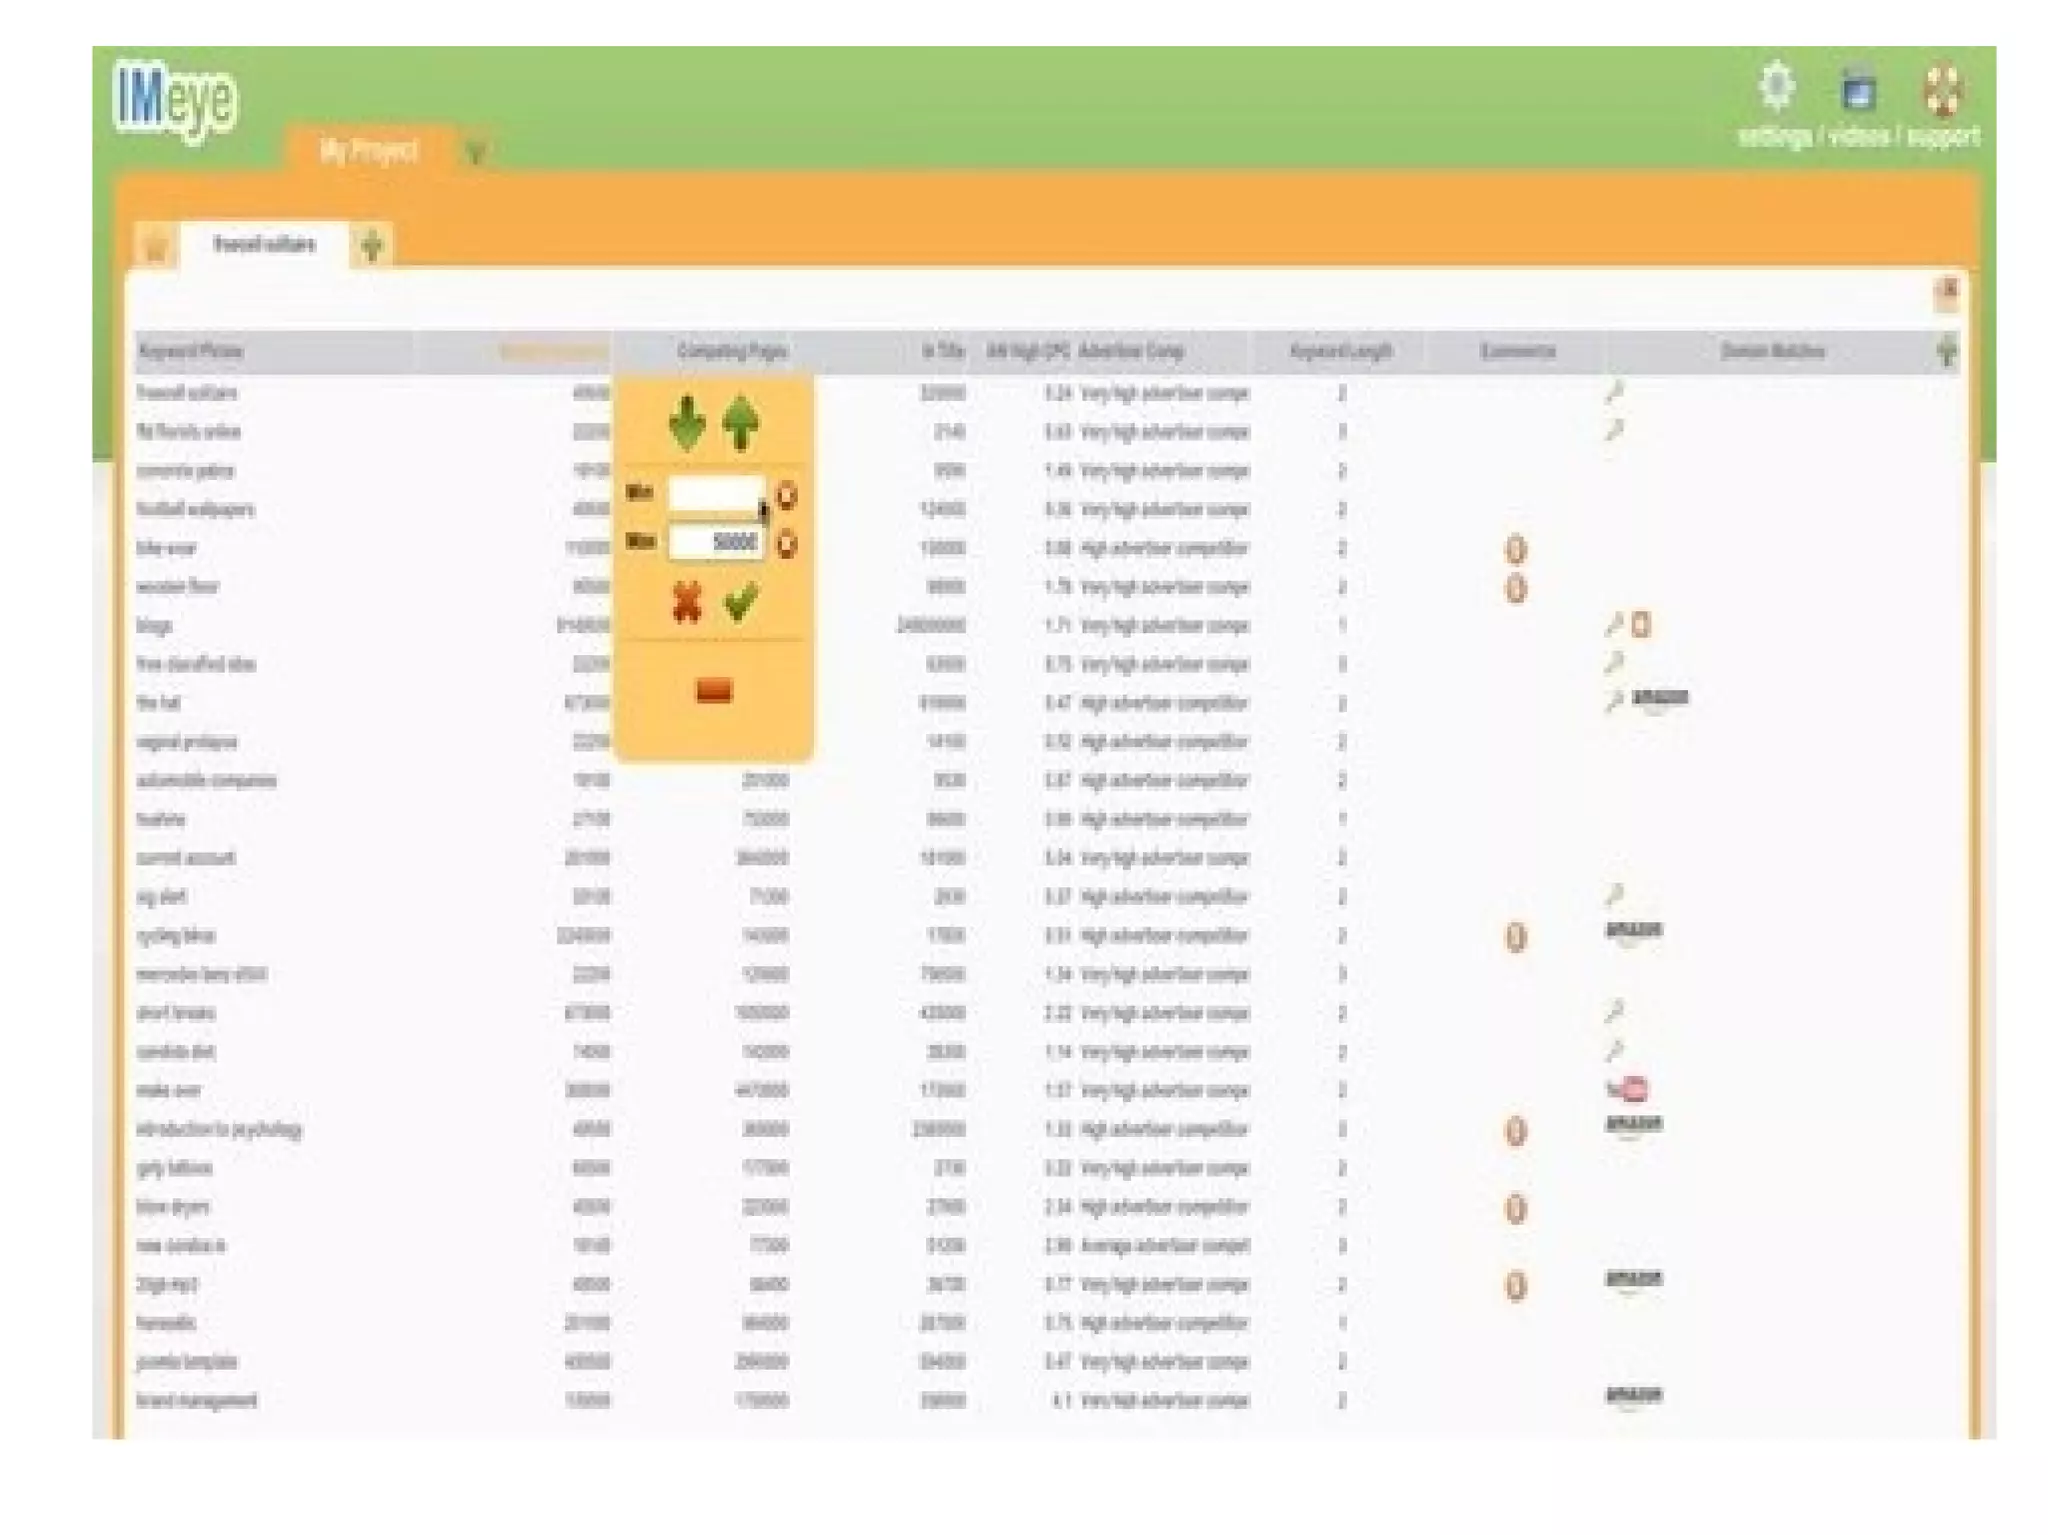Click plus icon at column header end

tap(1946, 351)
